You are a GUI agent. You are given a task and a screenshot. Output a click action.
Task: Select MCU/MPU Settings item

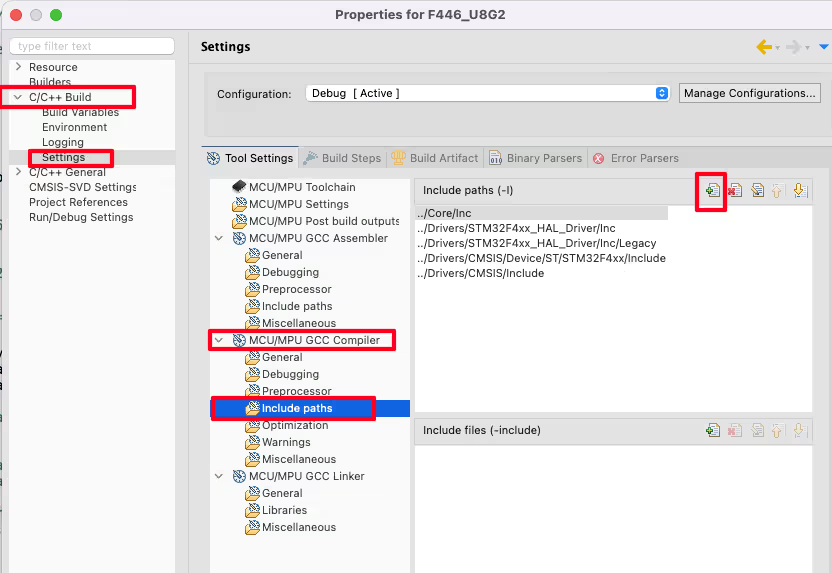click(291, 204)
